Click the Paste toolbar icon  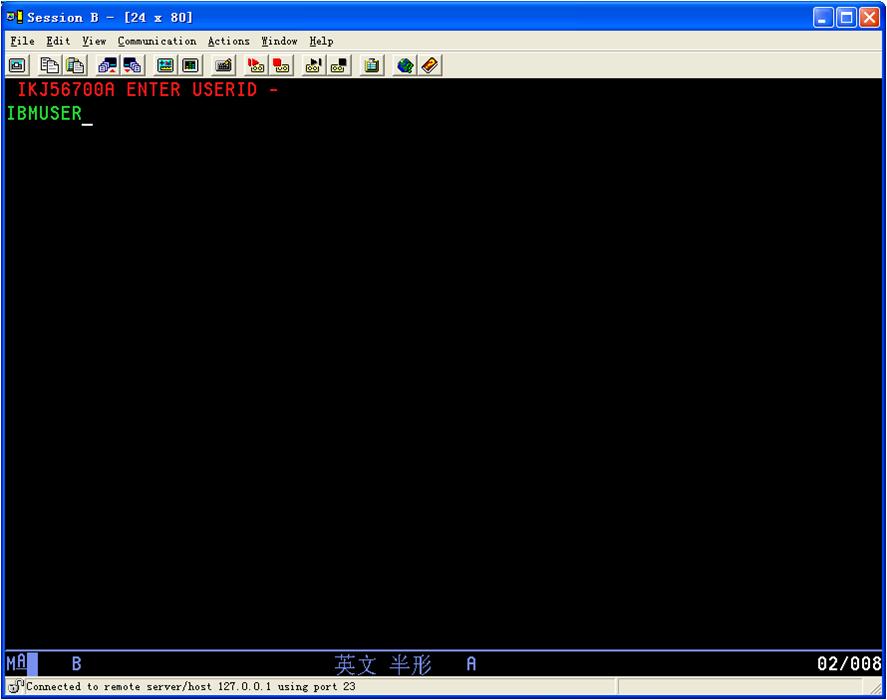point(75,66)
